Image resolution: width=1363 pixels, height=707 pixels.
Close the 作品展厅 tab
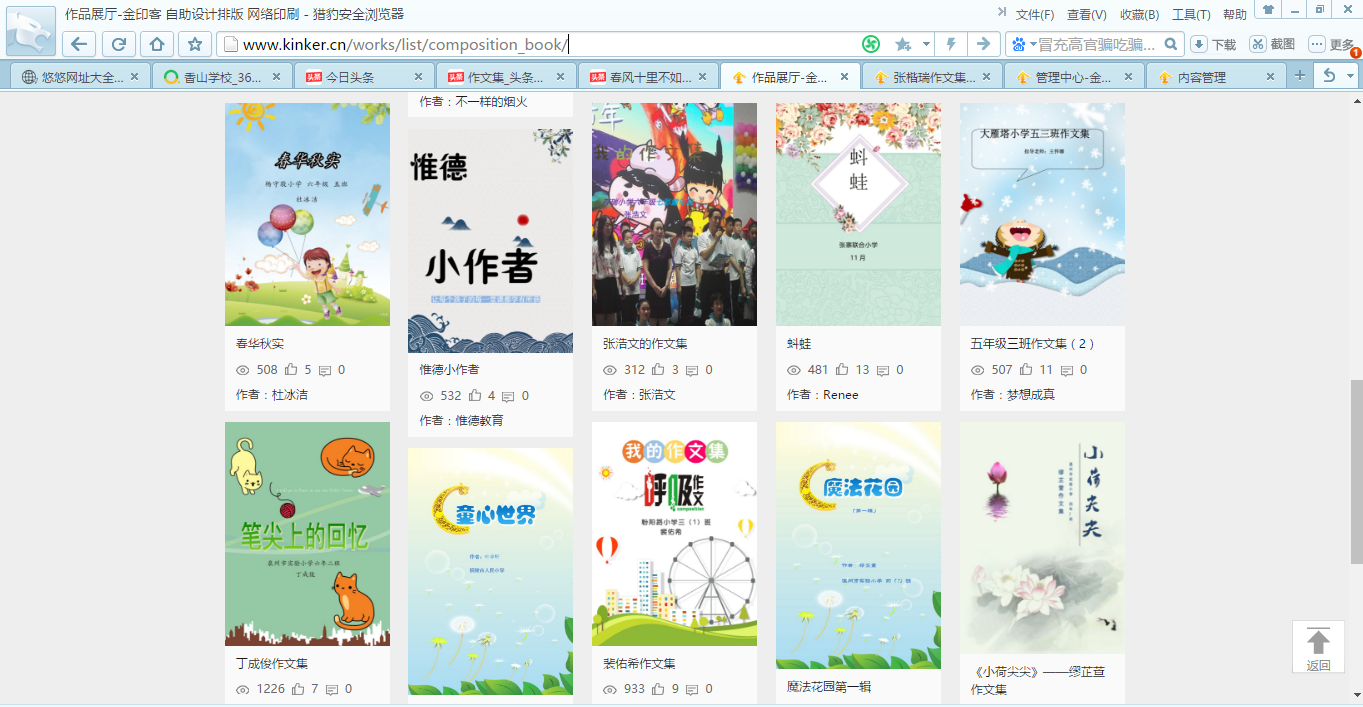[844, 76]
